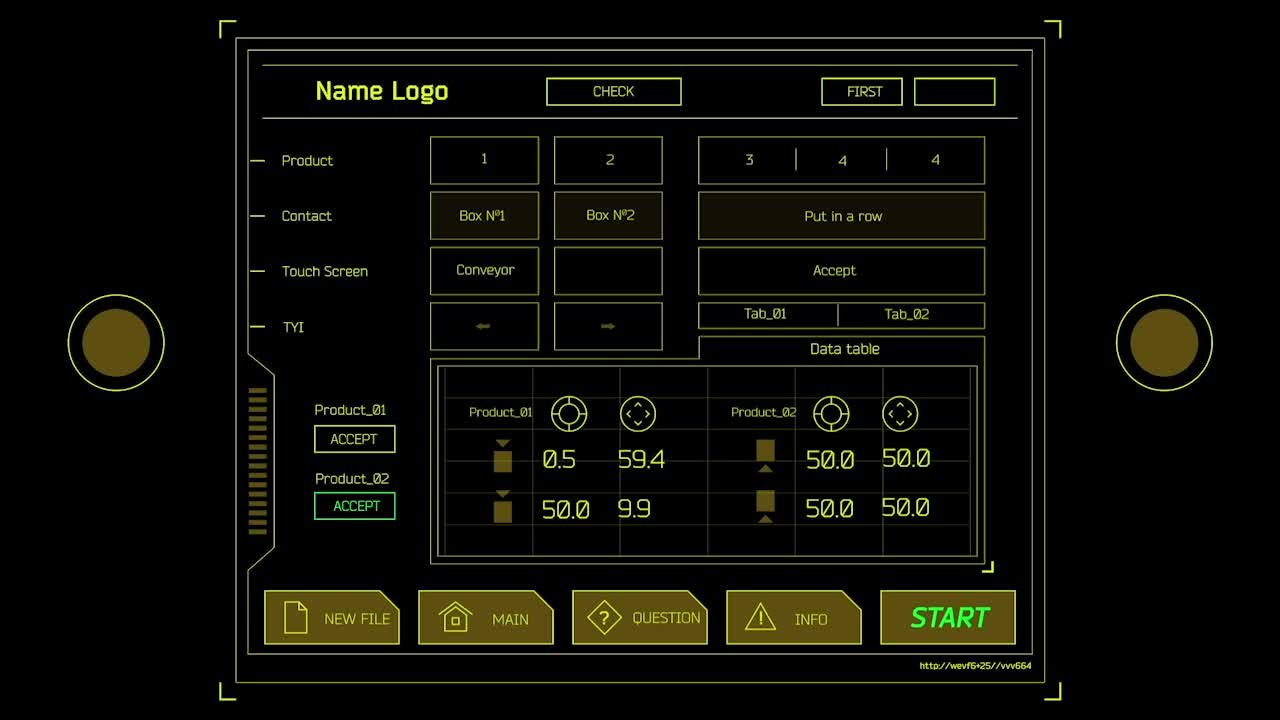1280x720 pixels.
Task: Click the TYI row label
Action: click(293, 327)
